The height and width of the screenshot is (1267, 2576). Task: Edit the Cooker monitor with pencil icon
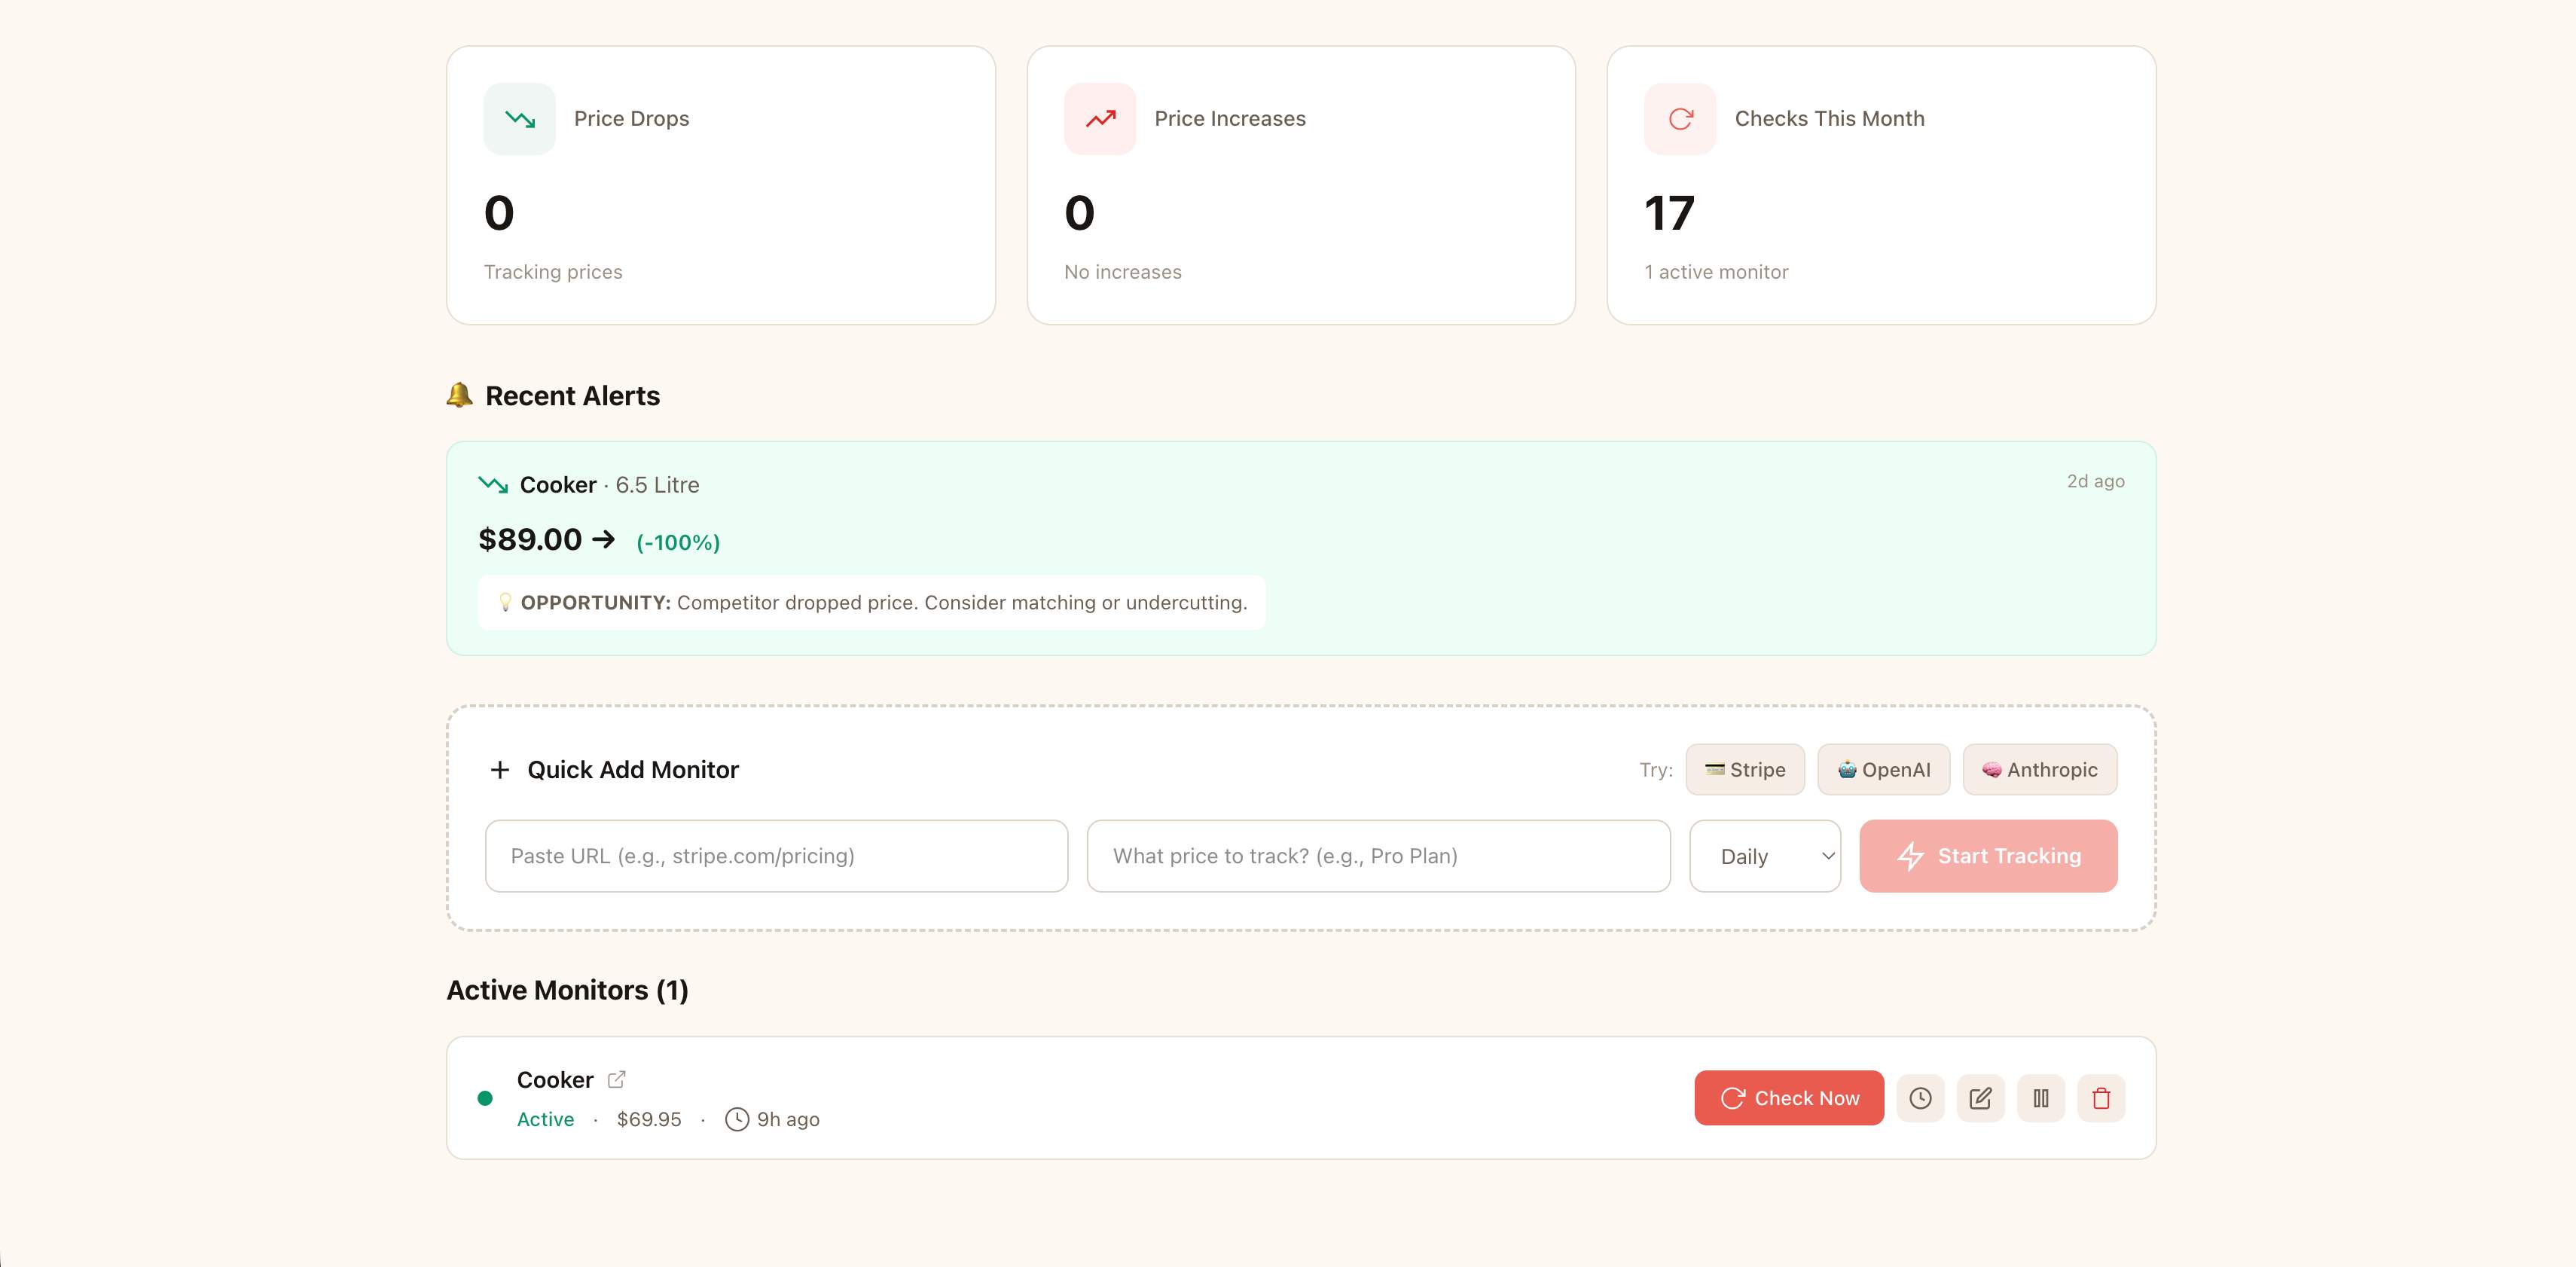1981,1097
